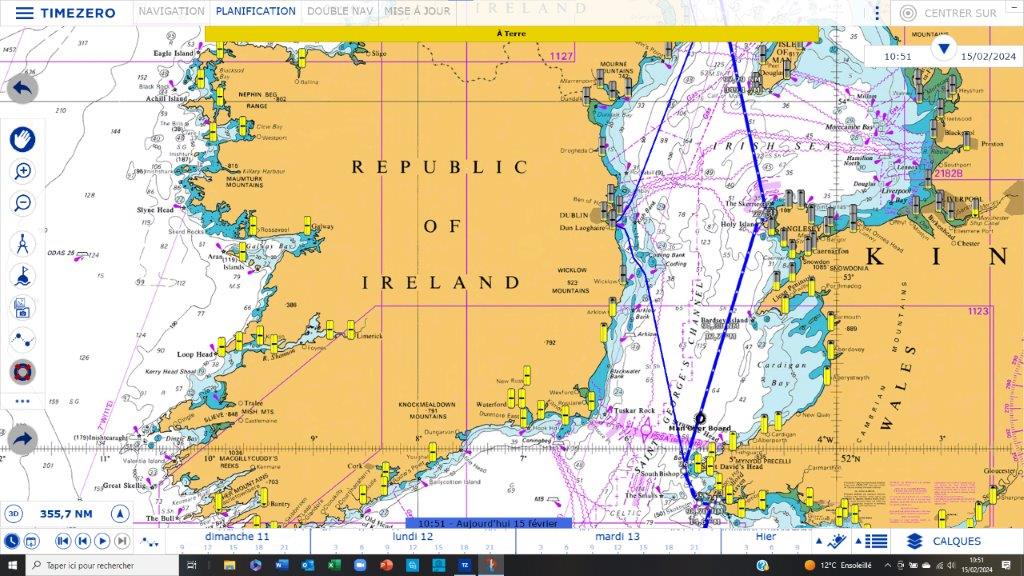Select the route creation tool
The image size is (1024, 576).
point(23,340)
